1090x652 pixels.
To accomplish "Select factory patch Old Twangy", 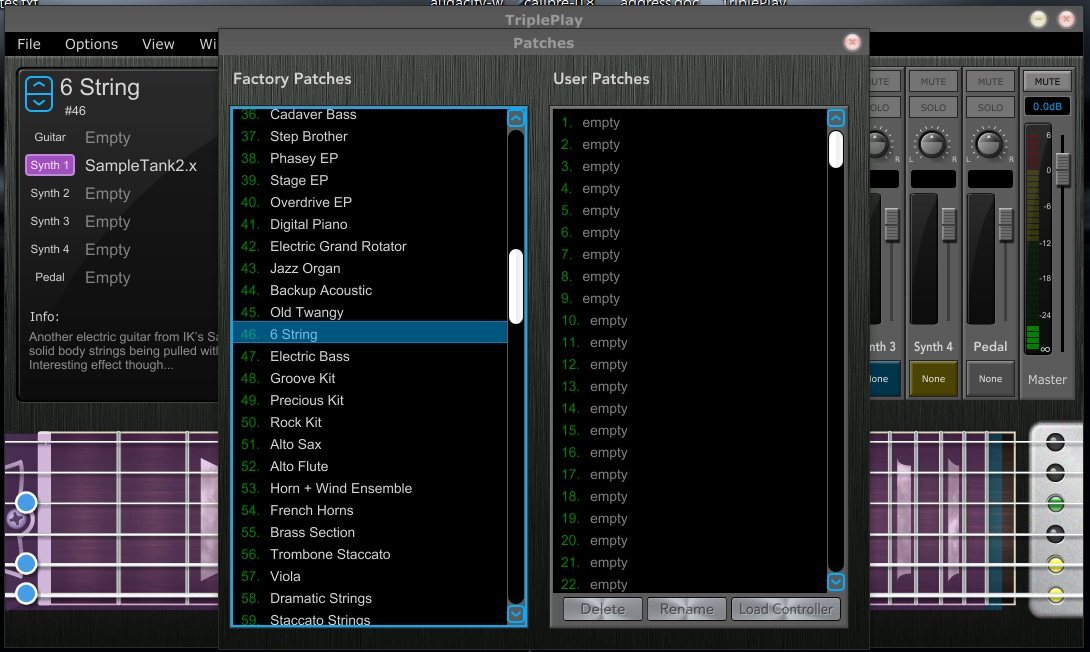I will click(370, 313).
